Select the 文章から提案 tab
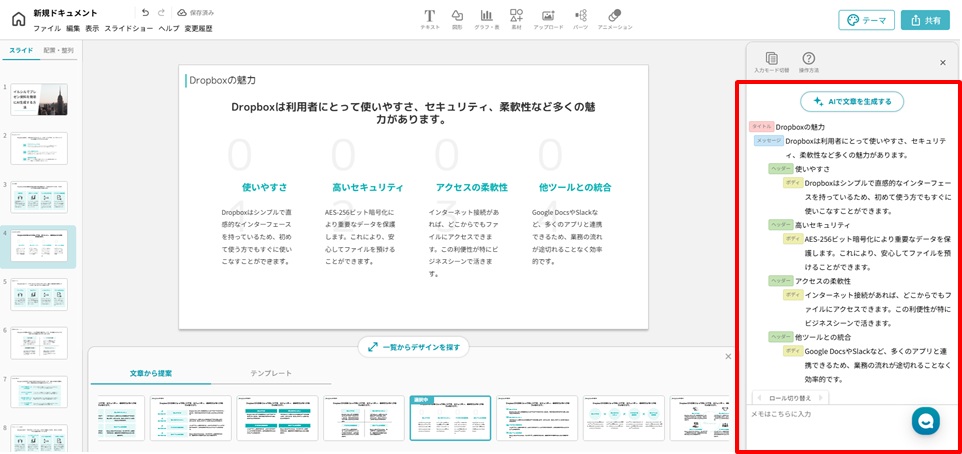The image size is (962, 454). coord(151,373)
